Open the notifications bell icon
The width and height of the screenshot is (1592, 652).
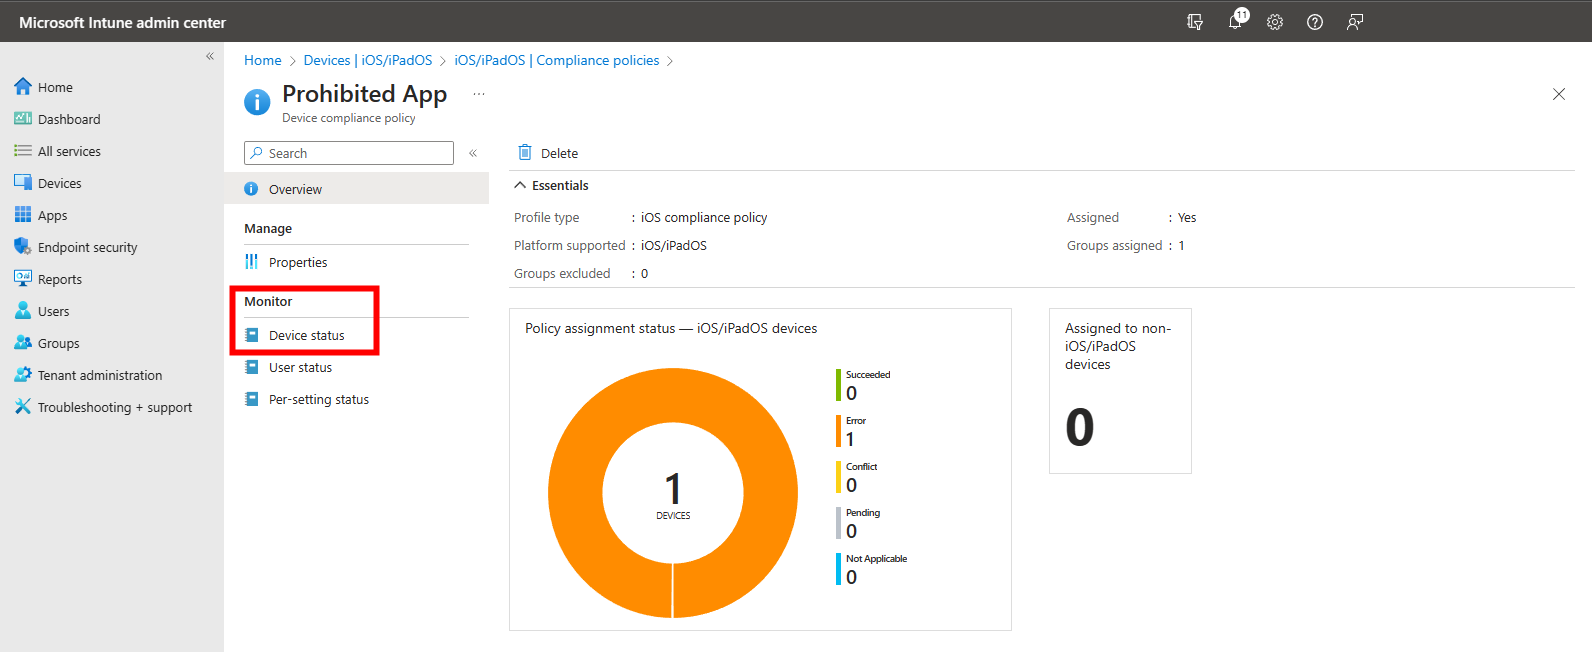tap(1236, 21)
